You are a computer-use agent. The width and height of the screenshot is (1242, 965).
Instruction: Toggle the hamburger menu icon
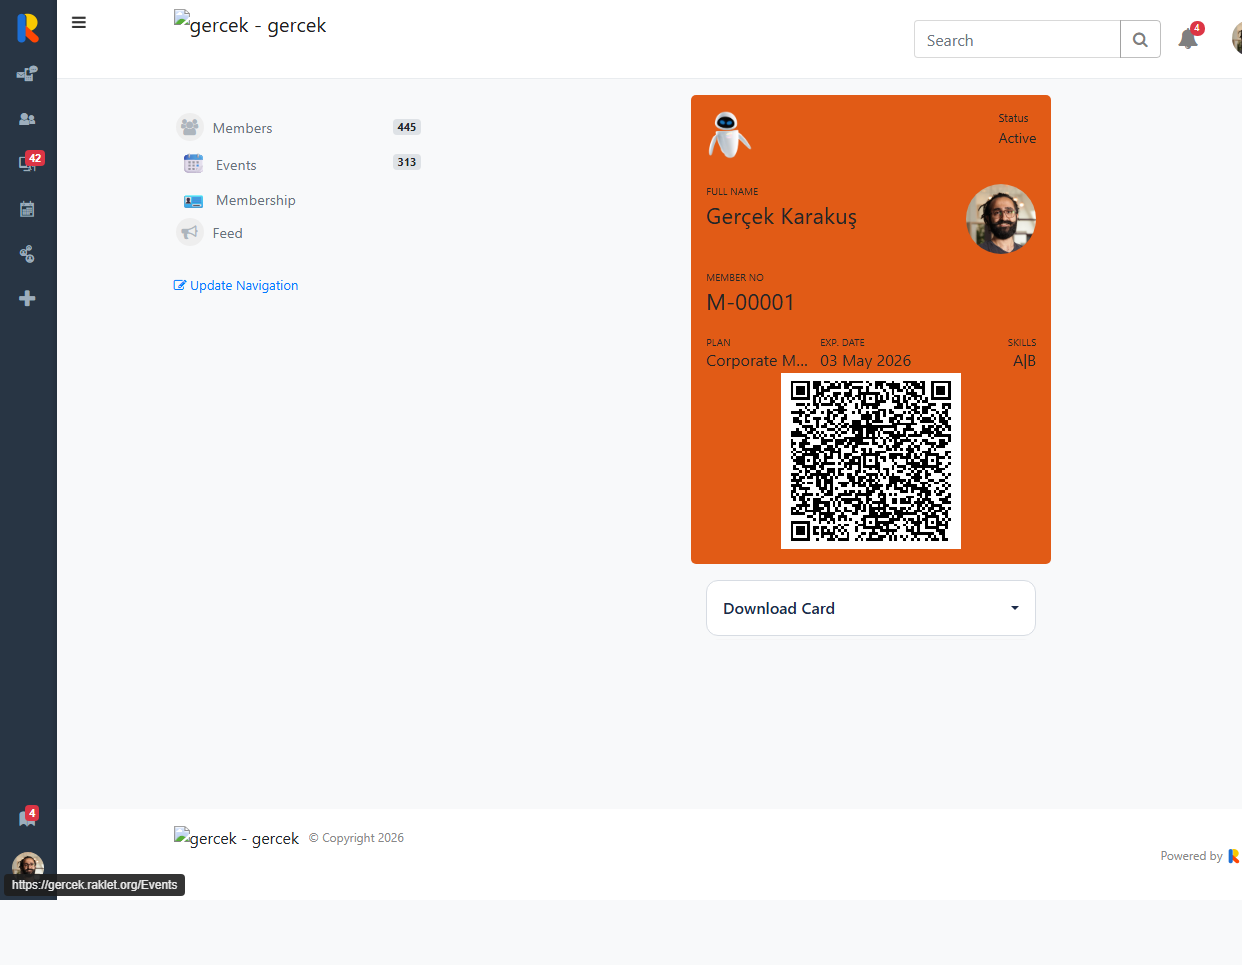click(x=79, y=22)
